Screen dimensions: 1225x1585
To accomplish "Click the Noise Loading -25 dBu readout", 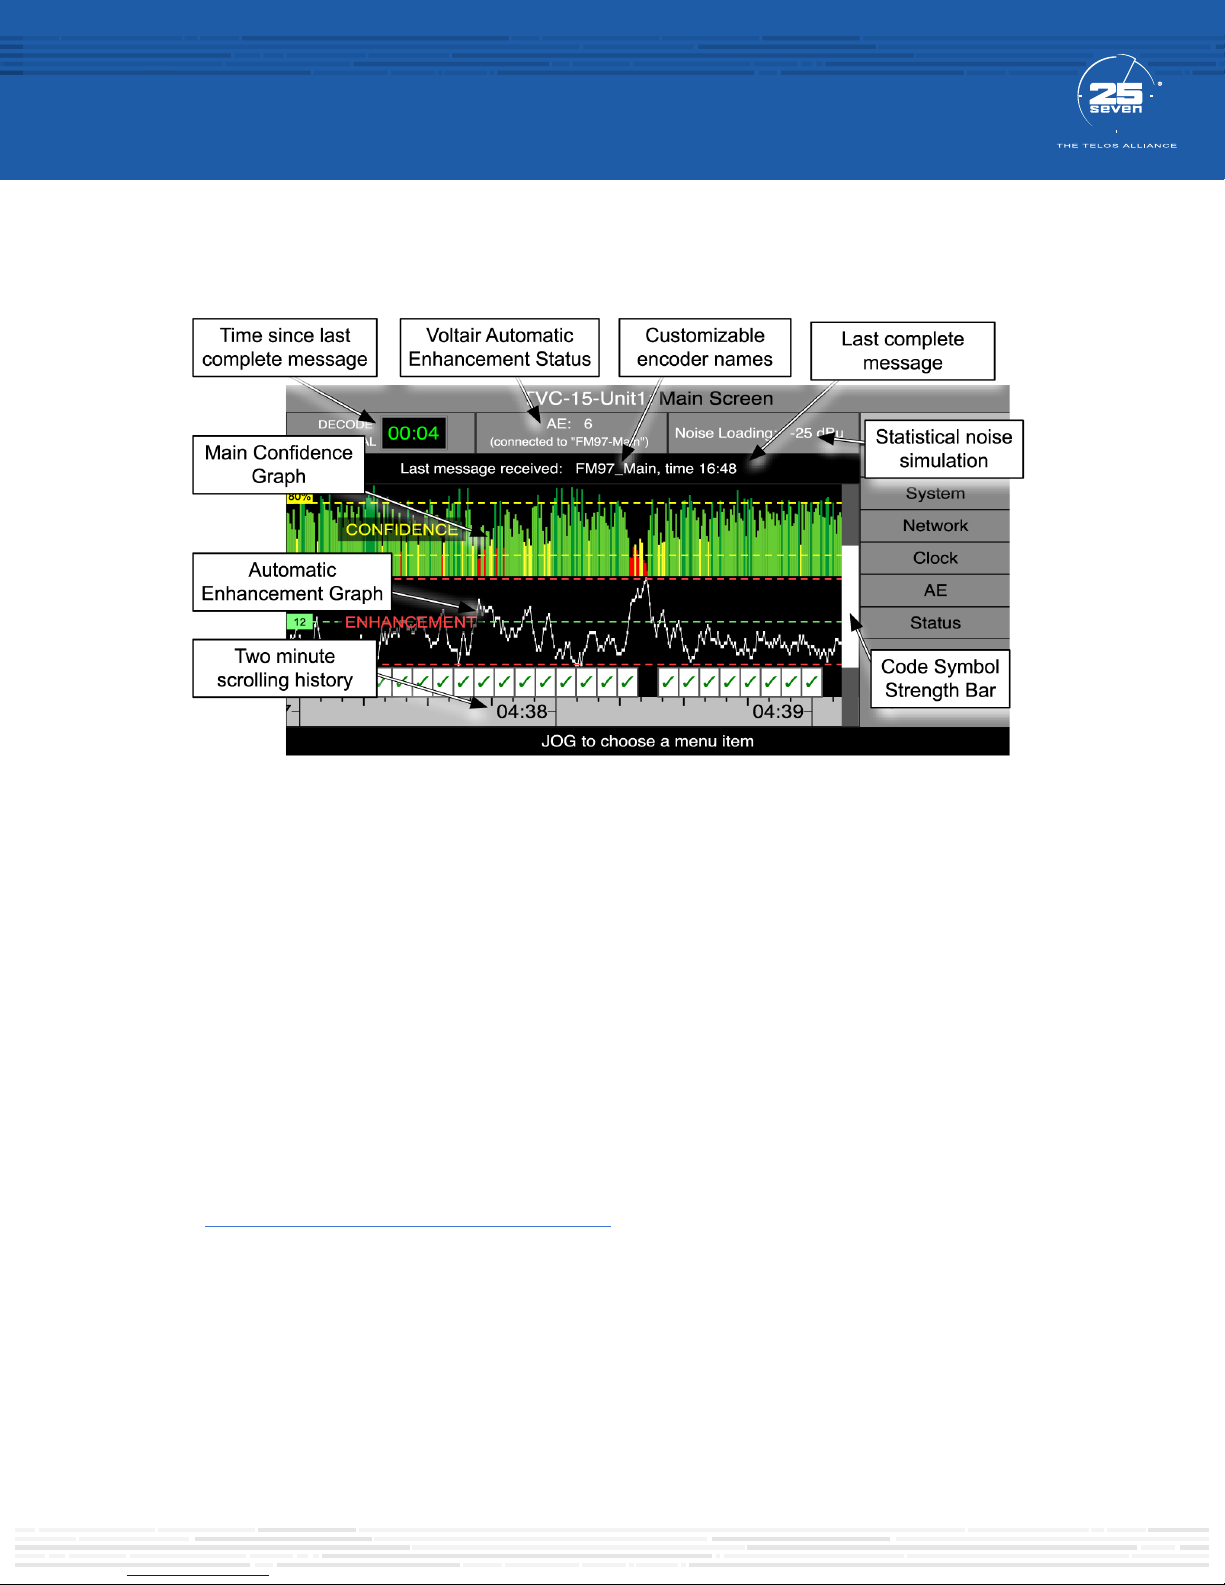I will pyautogui.click(x=759, y=433).
